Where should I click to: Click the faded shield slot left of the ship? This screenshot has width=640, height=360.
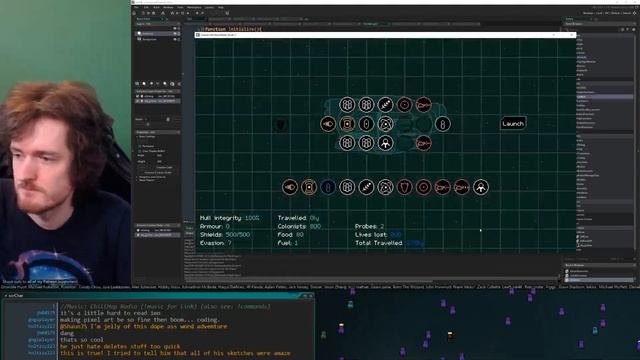tap(281, 124)
